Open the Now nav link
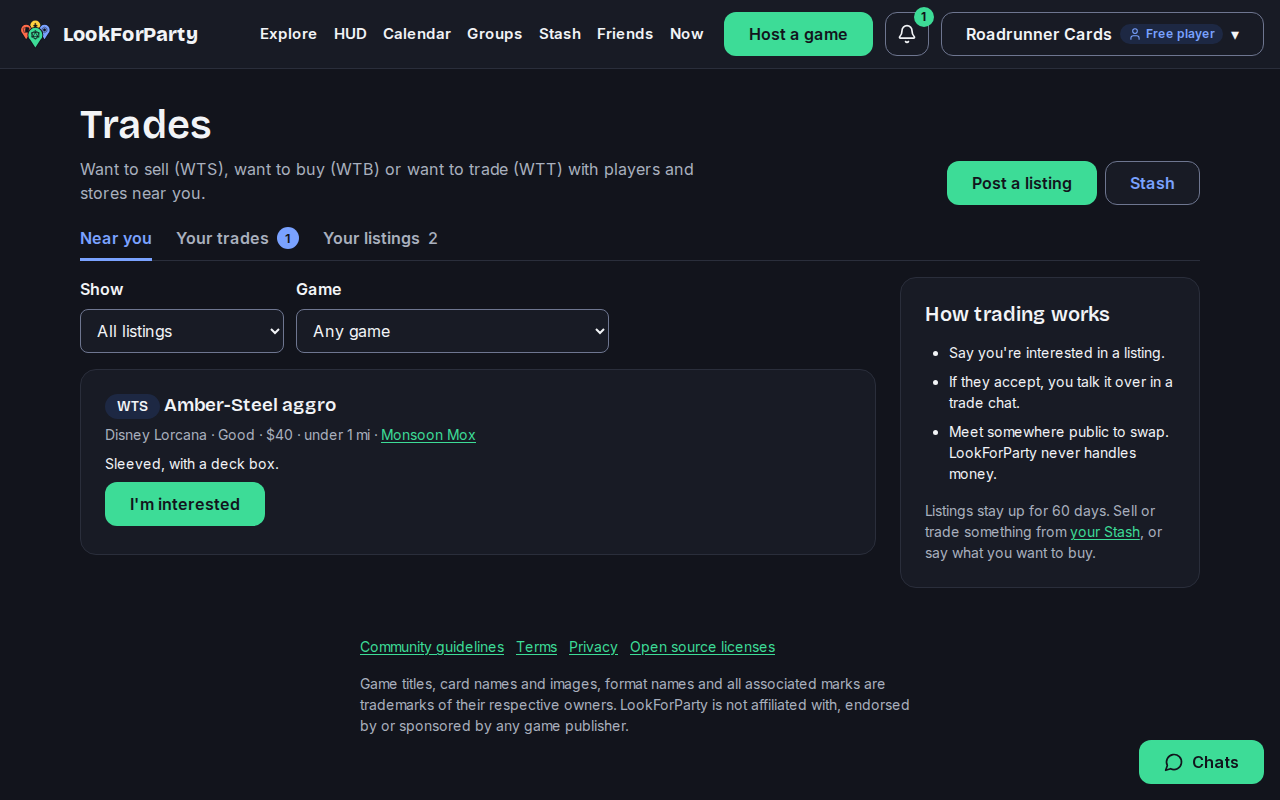 (686, 34)
